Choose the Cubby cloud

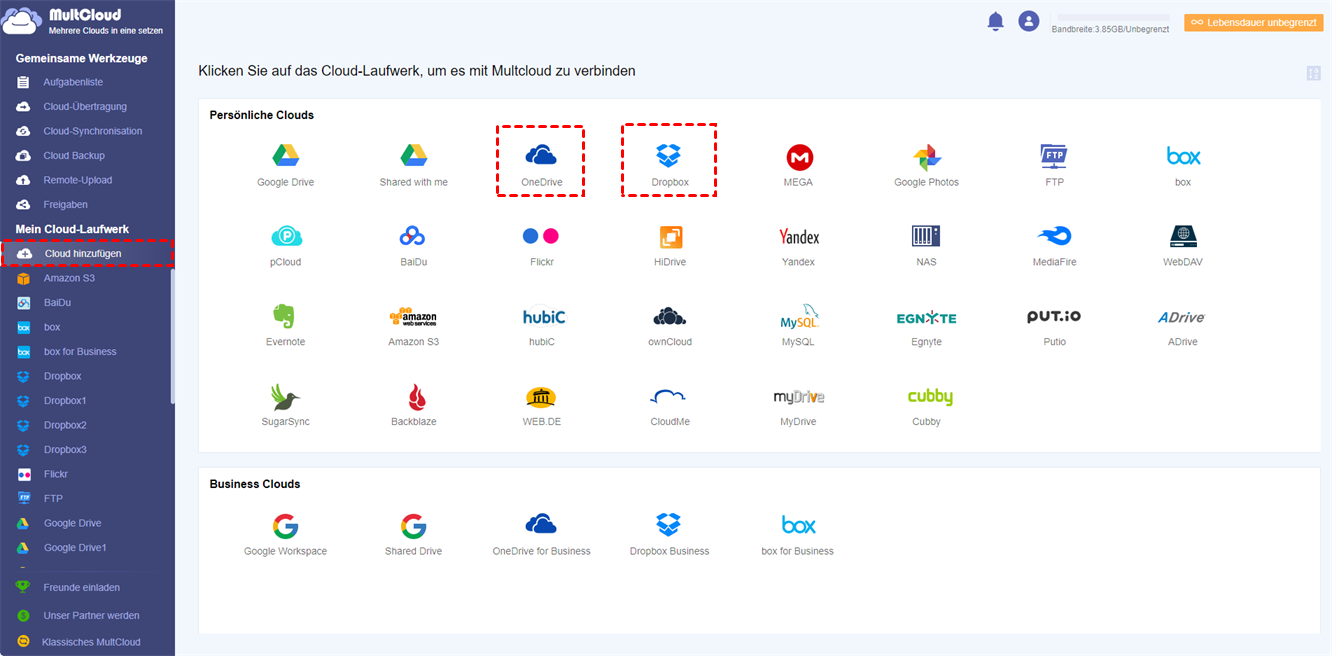tap(929, 405)
